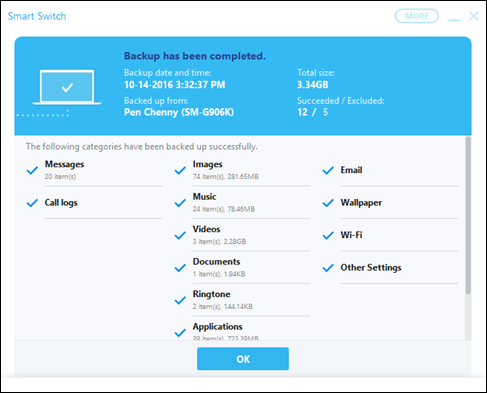Select the Applications category label
The height and width of the screenshot is (393, 487).
coord(217,327)
